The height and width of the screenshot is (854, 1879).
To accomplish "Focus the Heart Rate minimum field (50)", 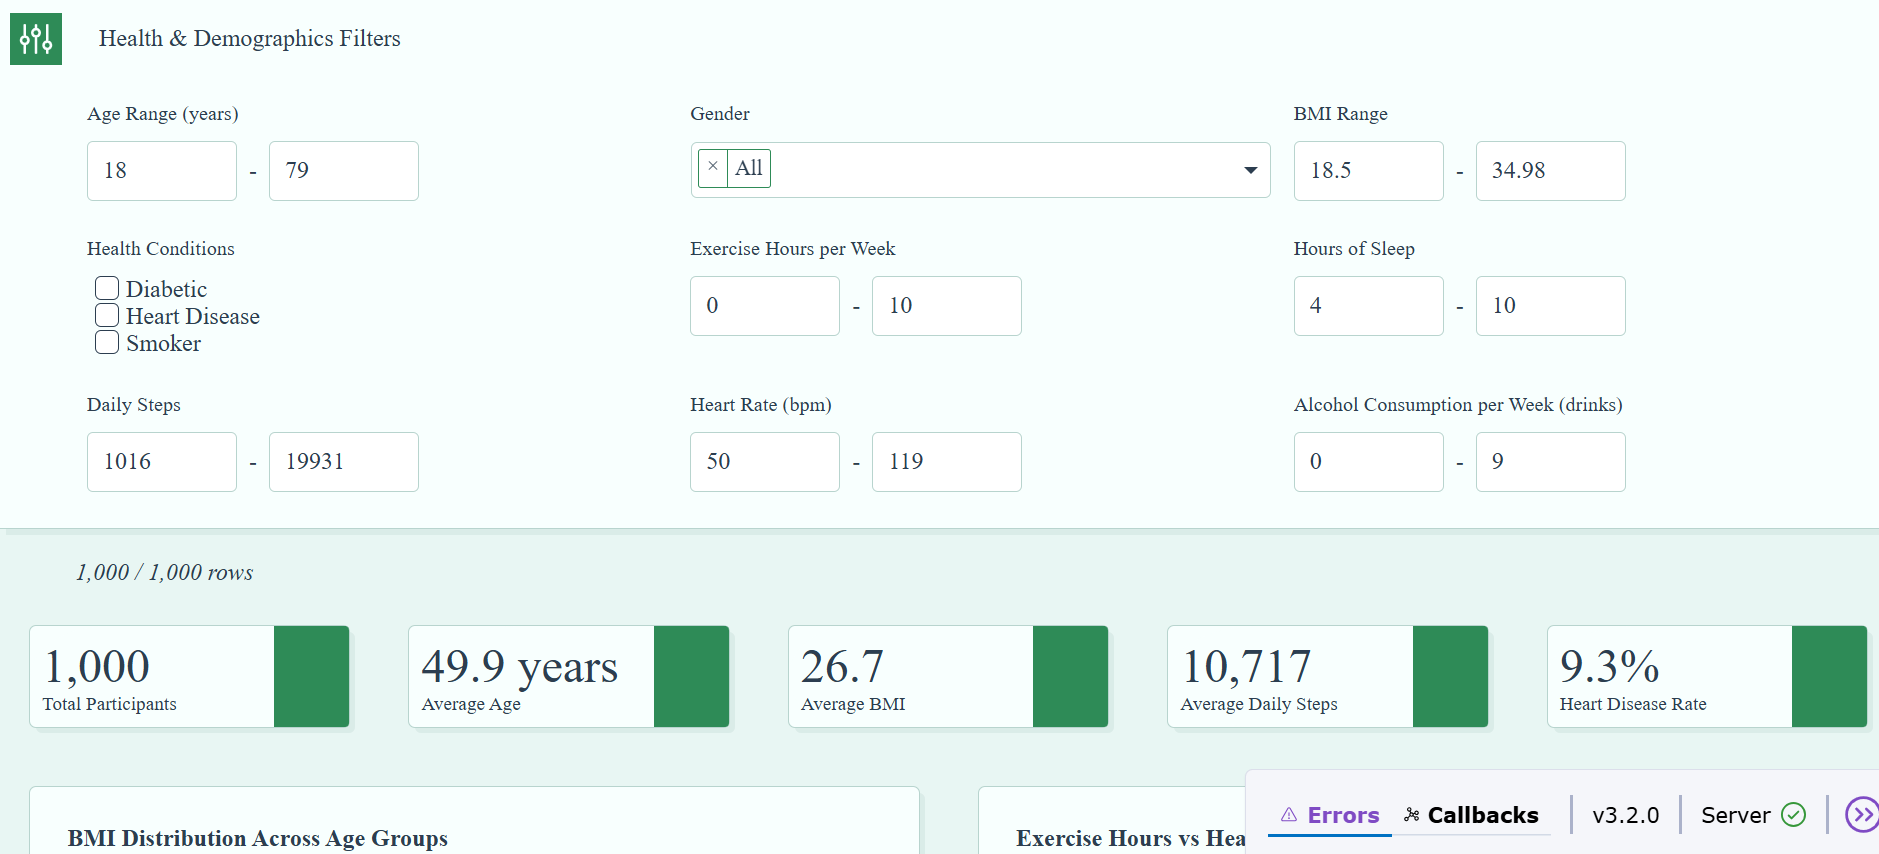I will point(765,462).
